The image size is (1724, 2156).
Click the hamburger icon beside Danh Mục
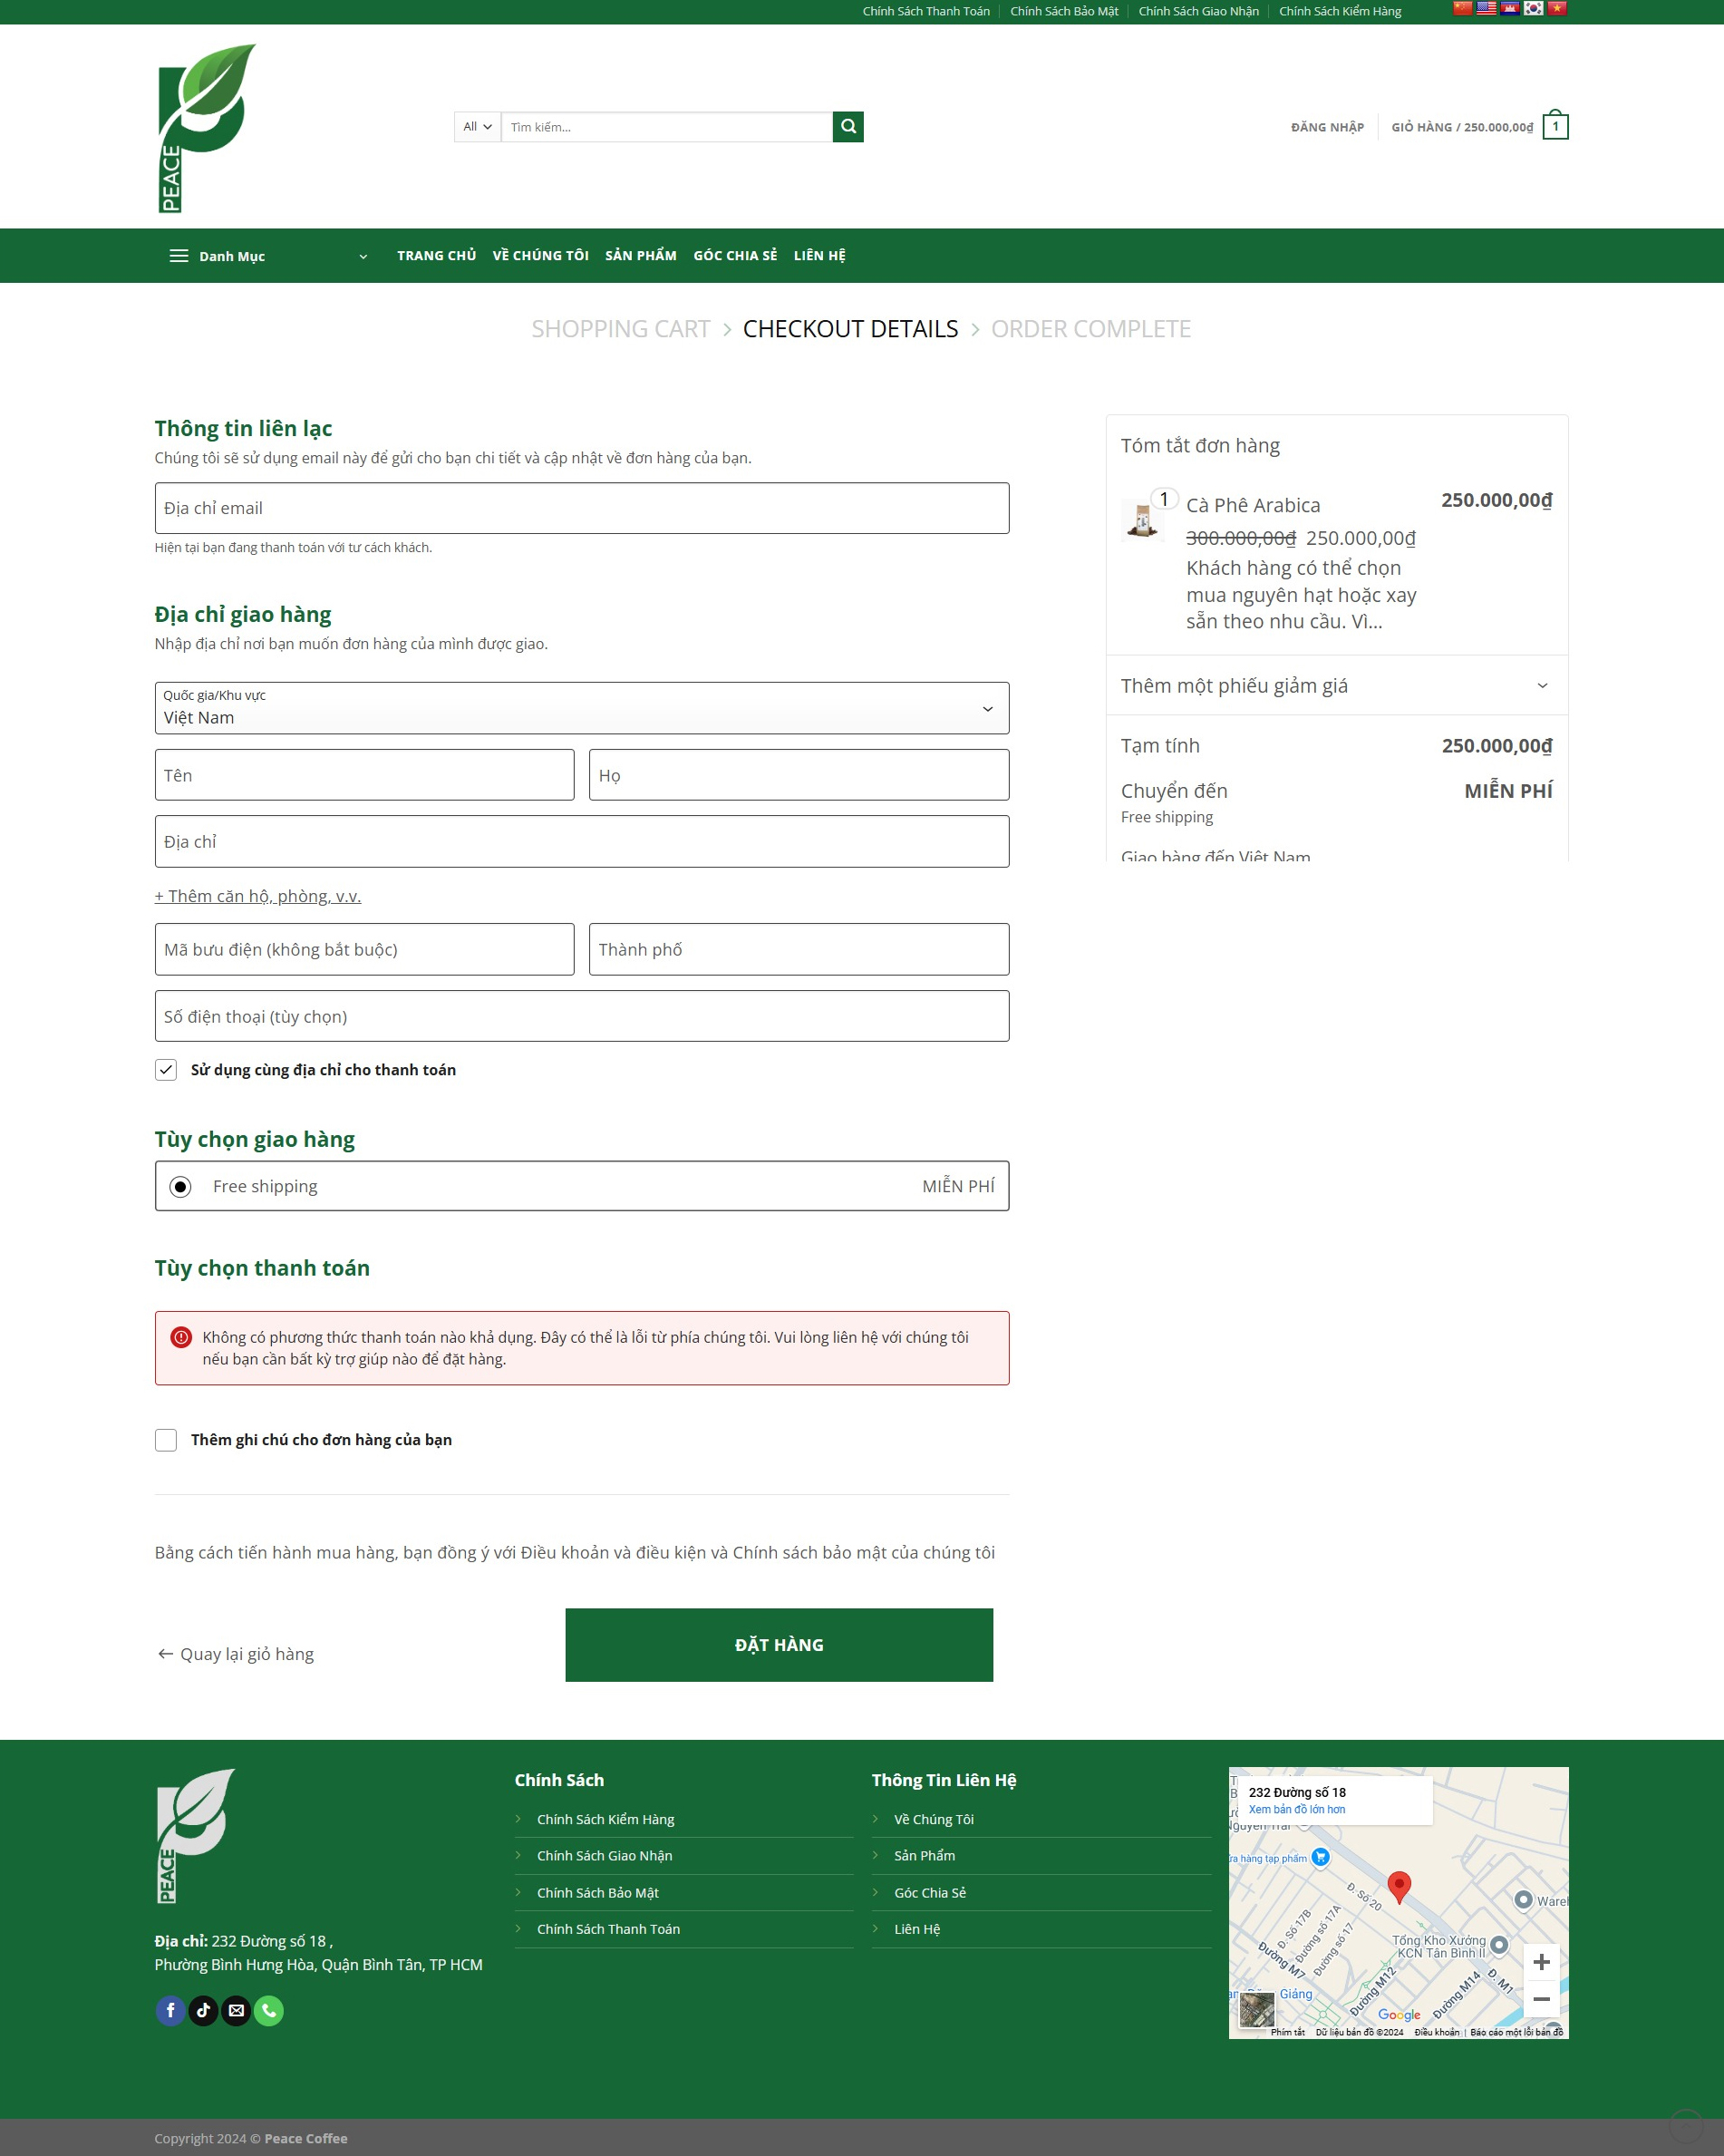click(x=179, y=256)
